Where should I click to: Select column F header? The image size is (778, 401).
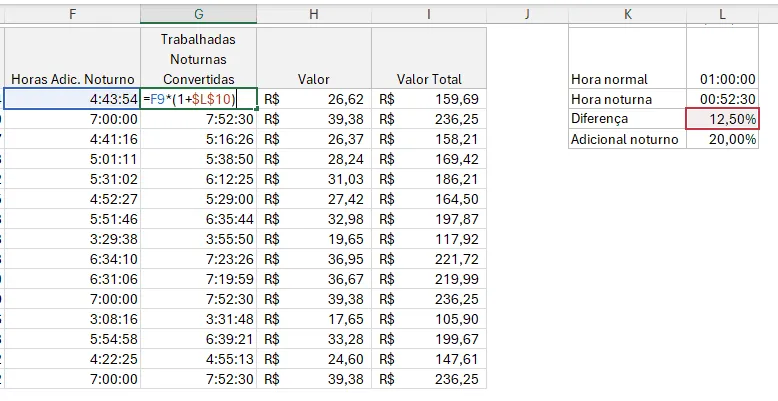72,14
